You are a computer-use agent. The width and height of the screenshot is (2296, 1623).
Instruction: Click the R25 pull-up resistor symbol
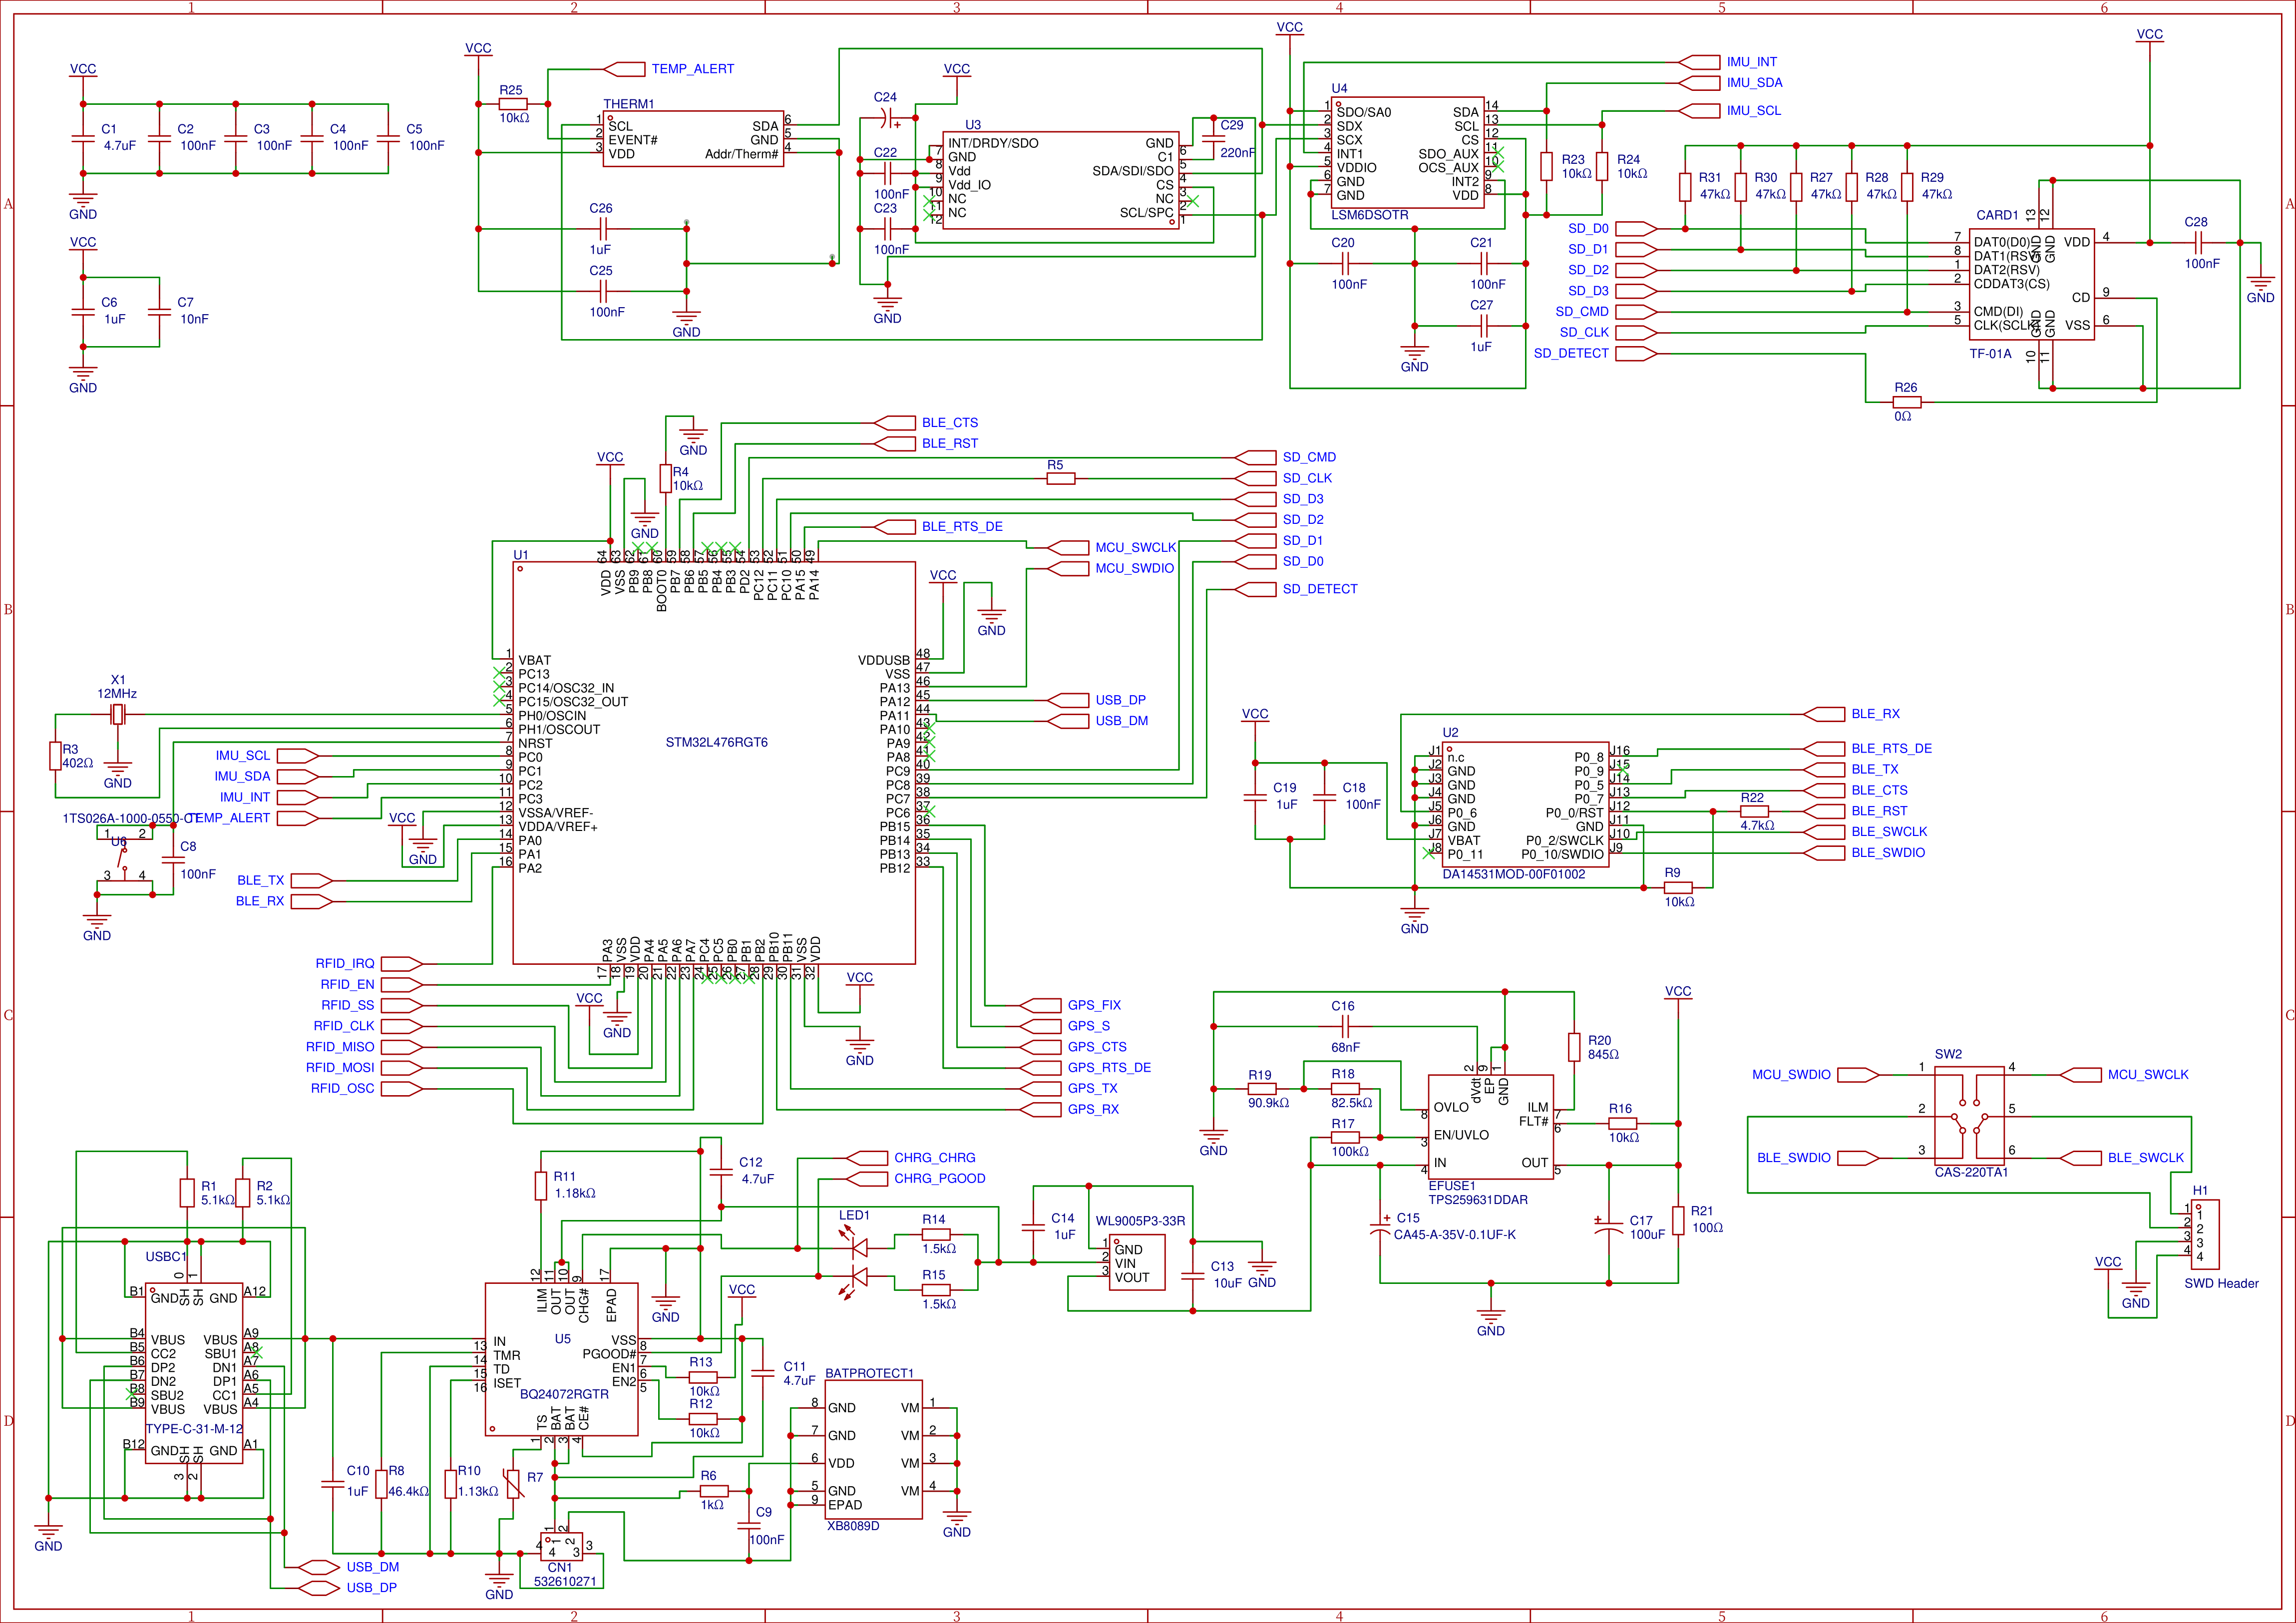pos(513,104)
